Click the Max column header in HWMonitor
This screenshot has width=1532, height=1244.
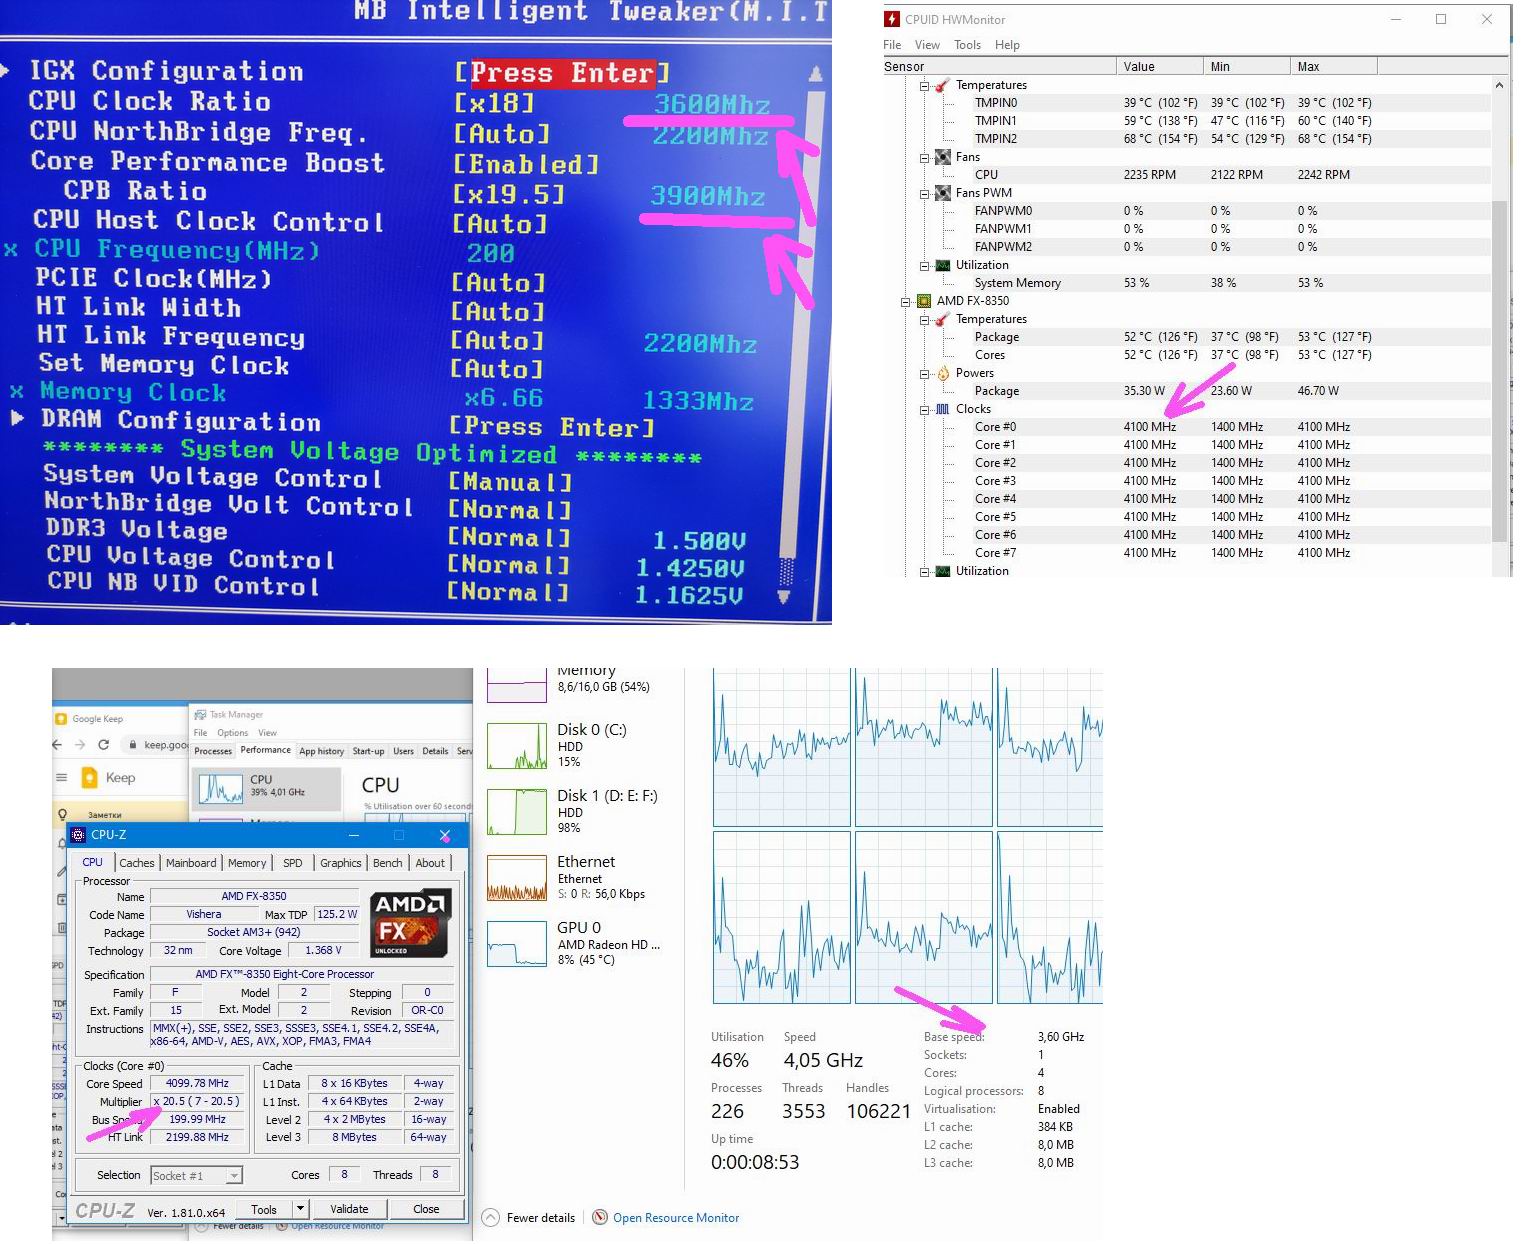pyautogui.click(x=1334, y=67)
